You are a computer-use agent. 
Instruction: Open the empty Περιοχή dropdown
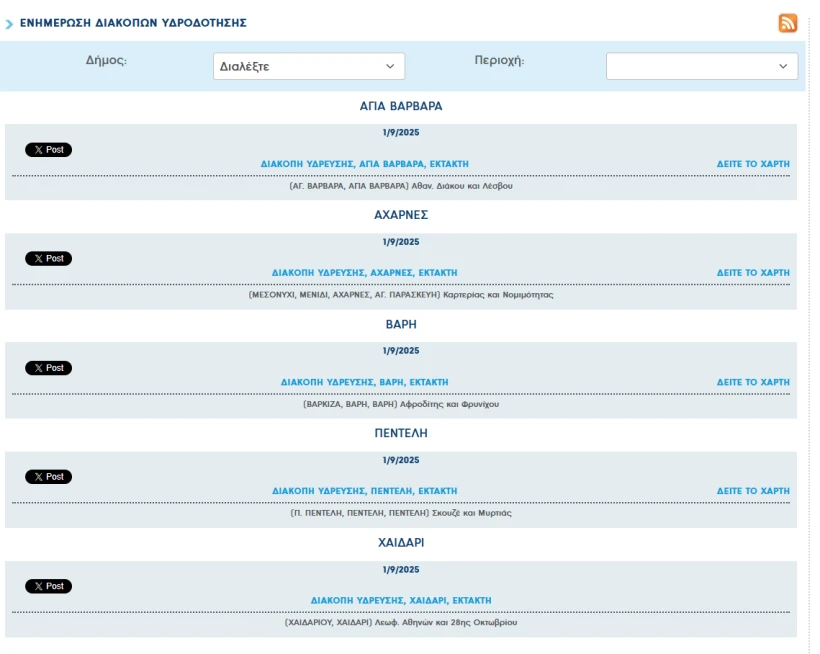pos(702,66)
